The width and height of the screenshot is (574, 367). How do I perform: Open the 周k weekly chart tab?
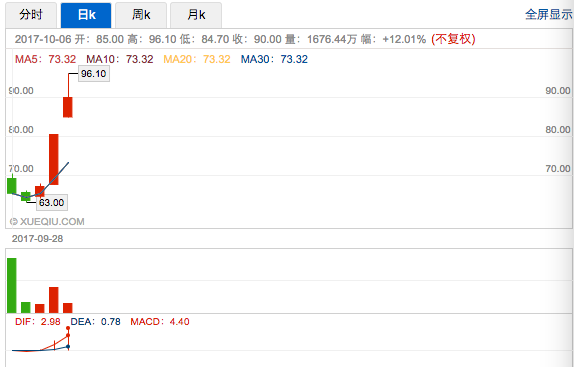[141, 15]
